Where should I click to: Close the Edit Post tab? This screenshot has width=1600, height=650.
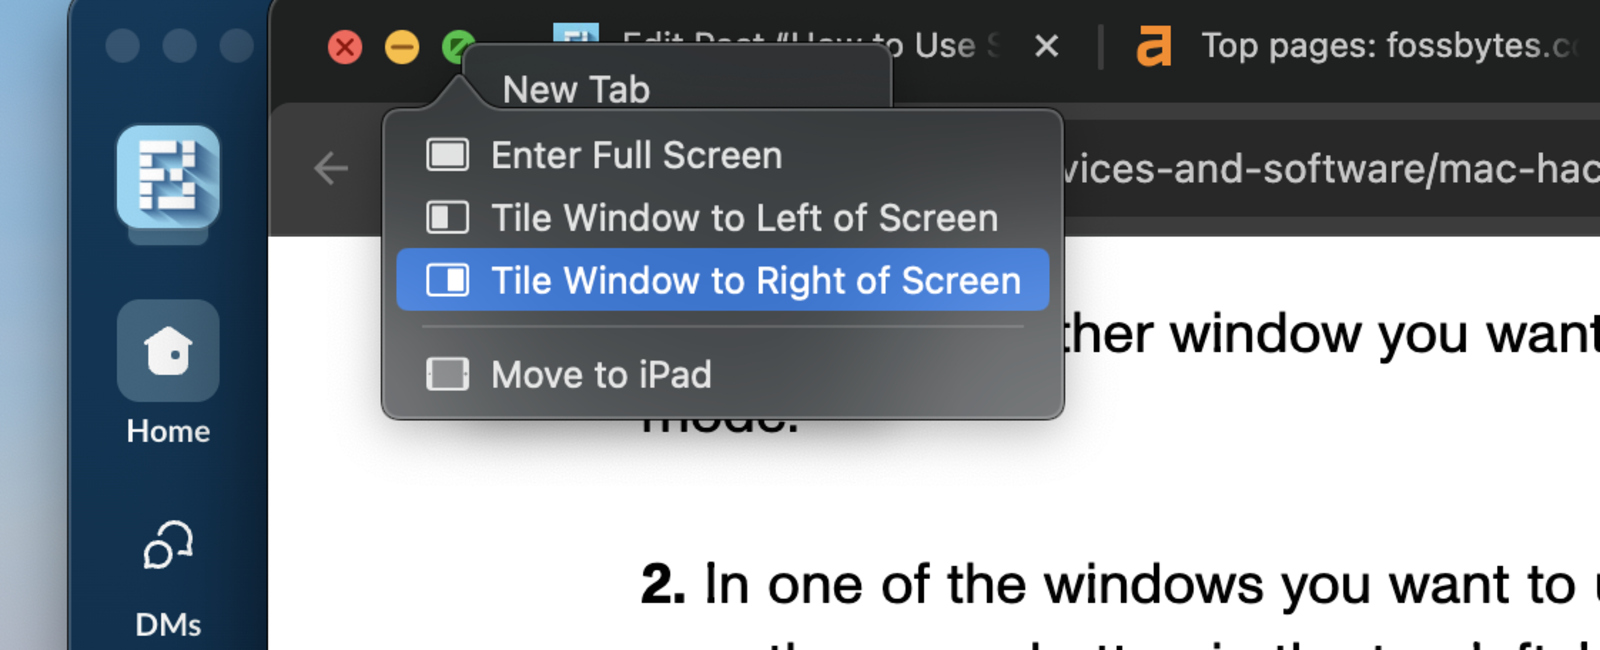point(1046,45)
